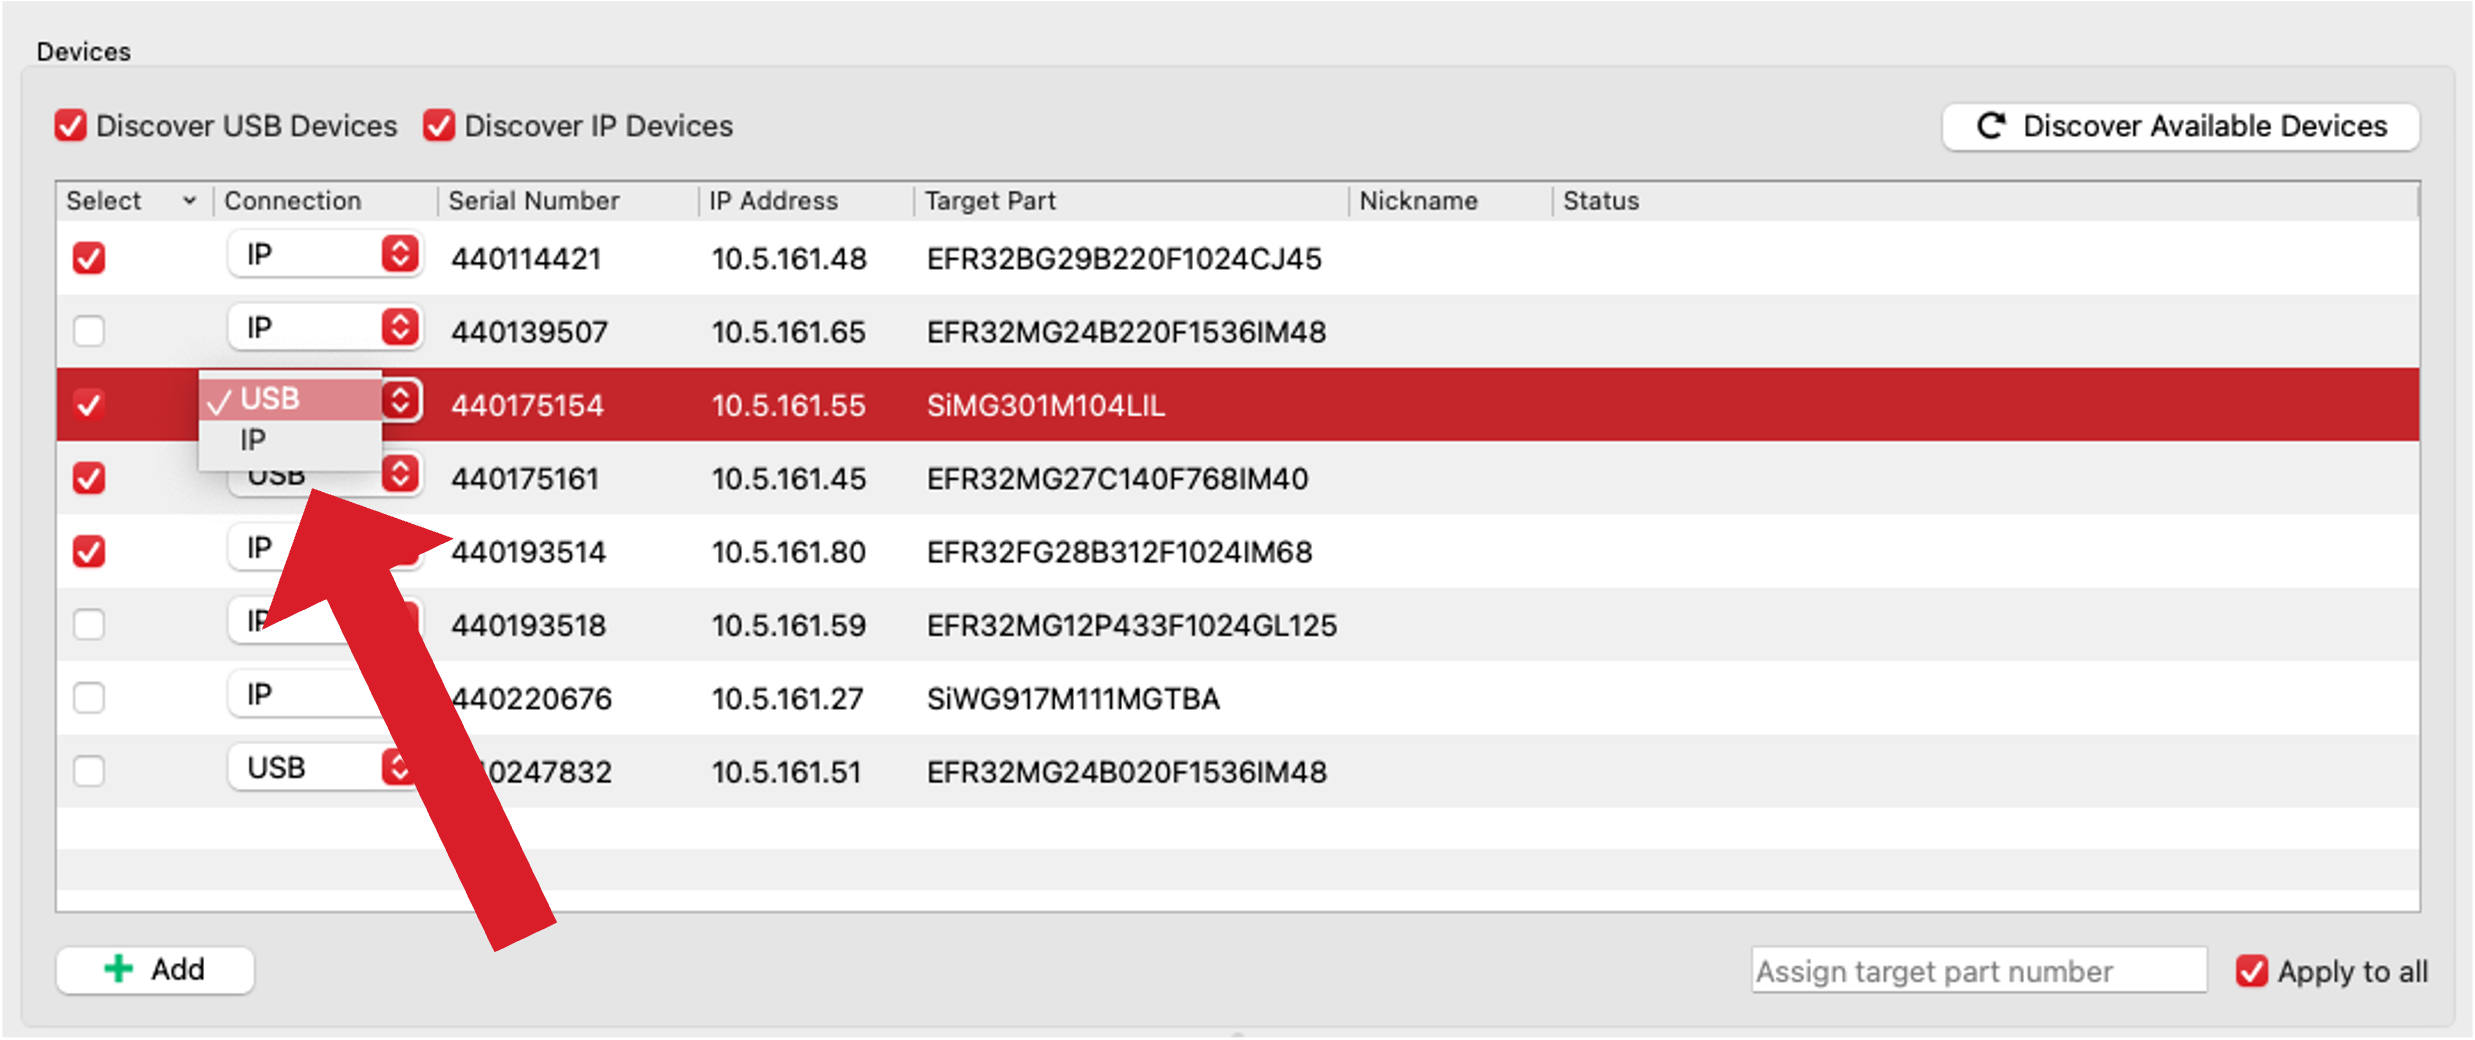2475x1040 pixels.
Task: Deselect device with serial 440114421
Action: point(89,258)
